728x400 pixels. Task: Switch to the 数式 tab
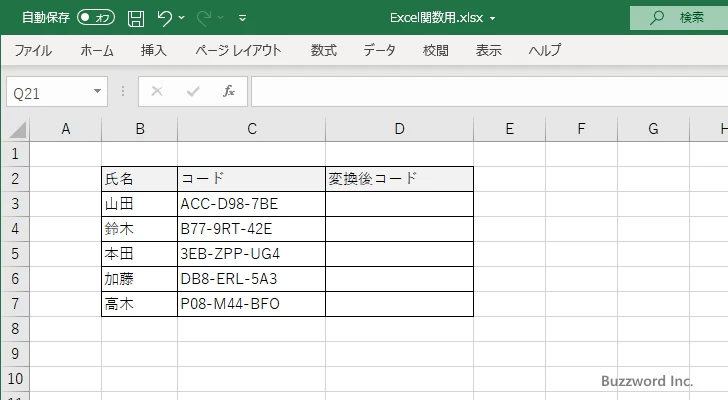pyautogui.click(x=324, y=50)
